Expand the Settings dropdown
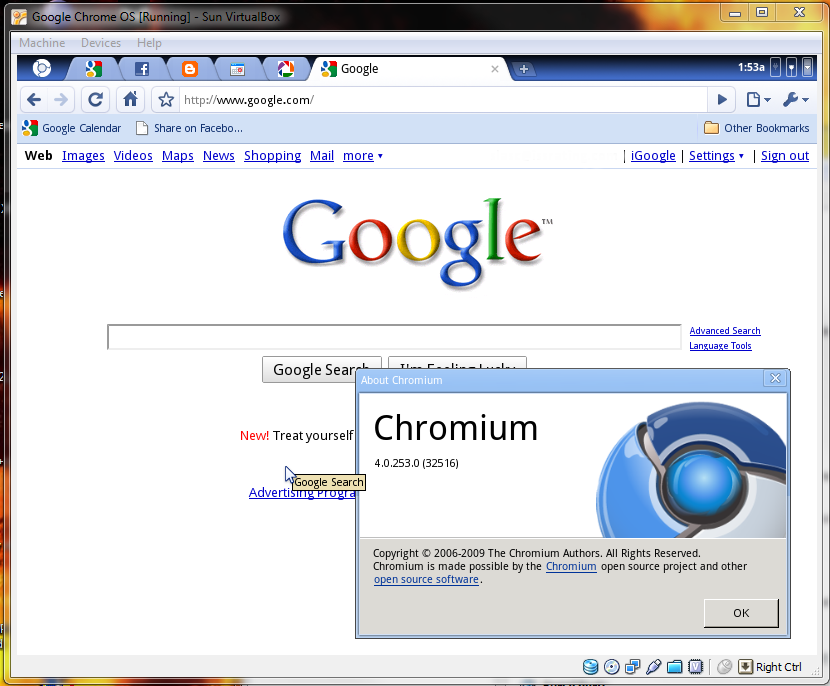 (x=716, y=156)
